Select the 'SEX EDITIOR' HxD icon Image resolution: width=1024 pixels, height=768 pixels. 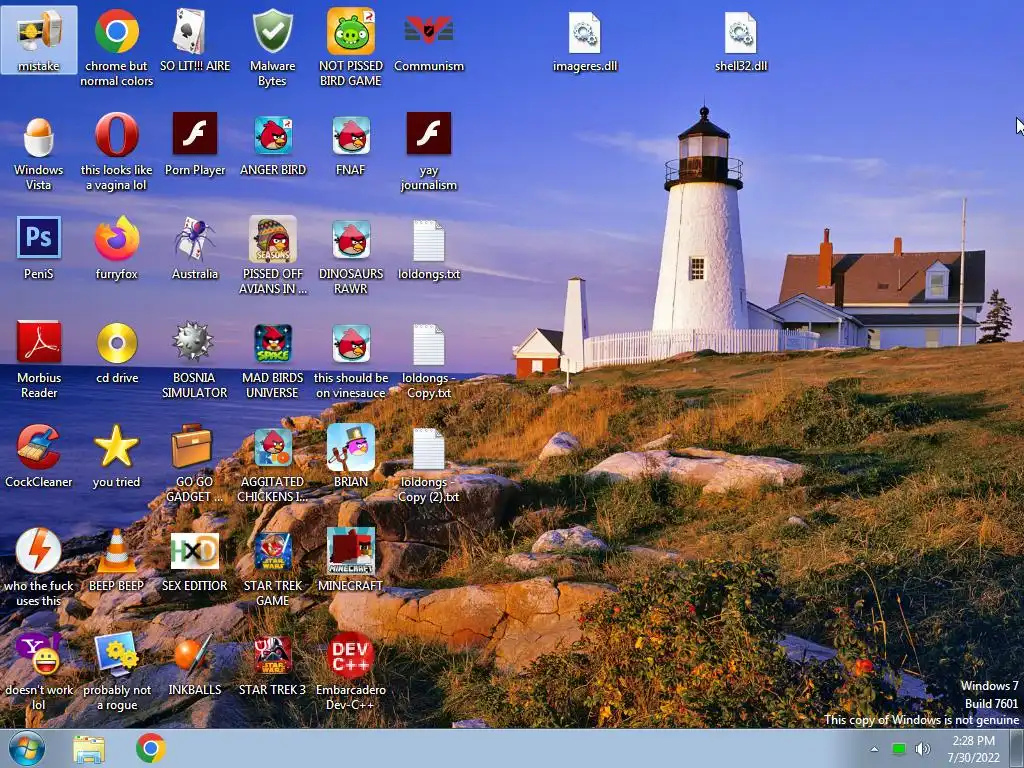195,560
